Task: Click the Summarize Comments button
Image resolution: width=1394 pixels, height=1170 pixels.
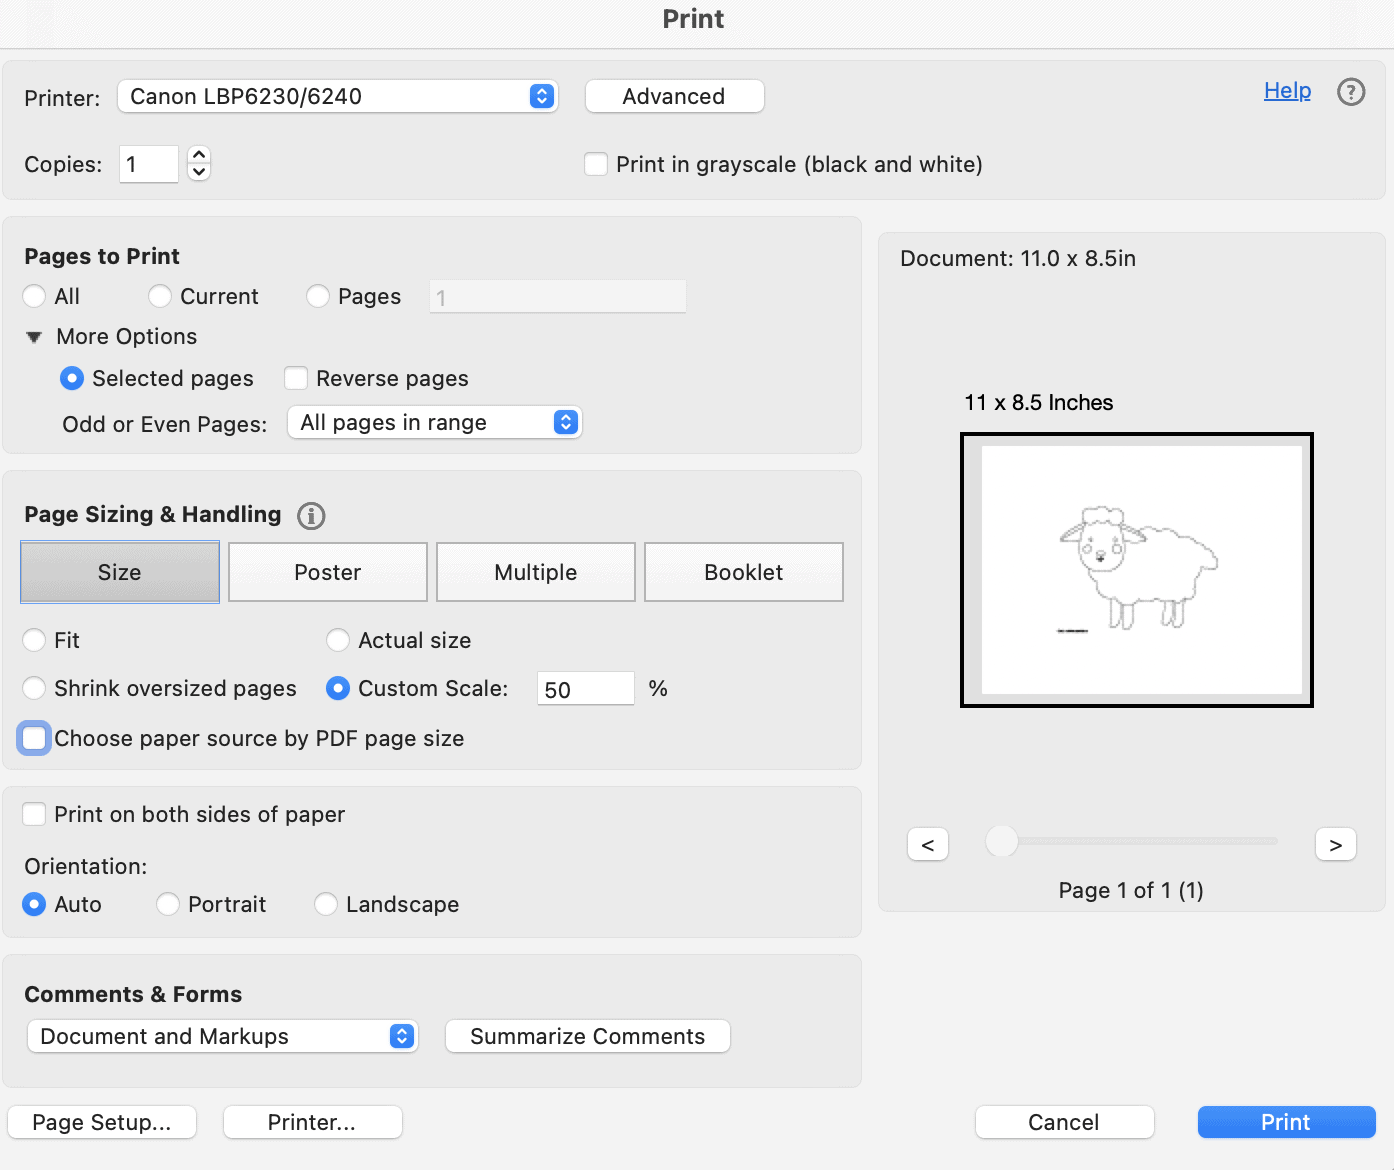Action: pos(588,1036)
